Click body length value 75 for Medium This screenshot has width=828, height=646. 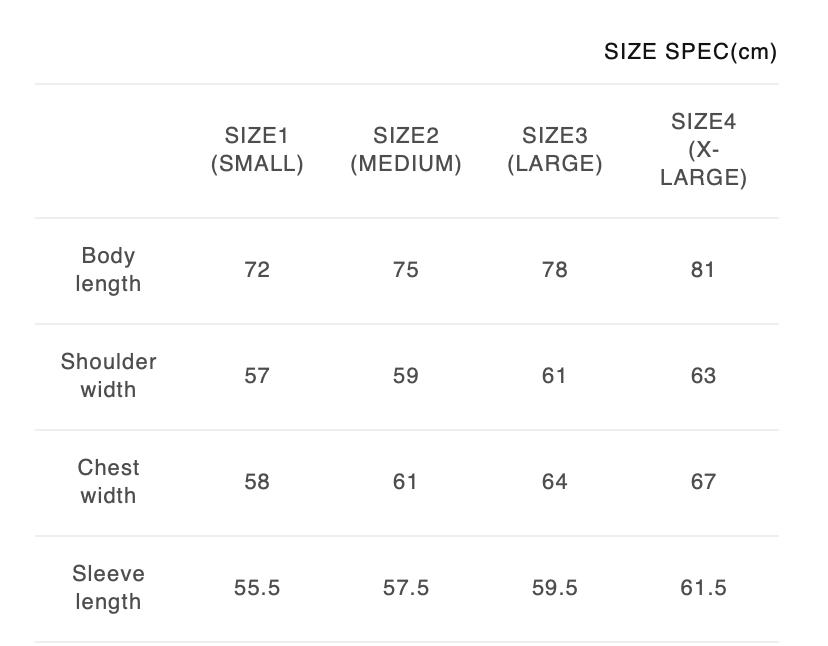click(406, 270)
